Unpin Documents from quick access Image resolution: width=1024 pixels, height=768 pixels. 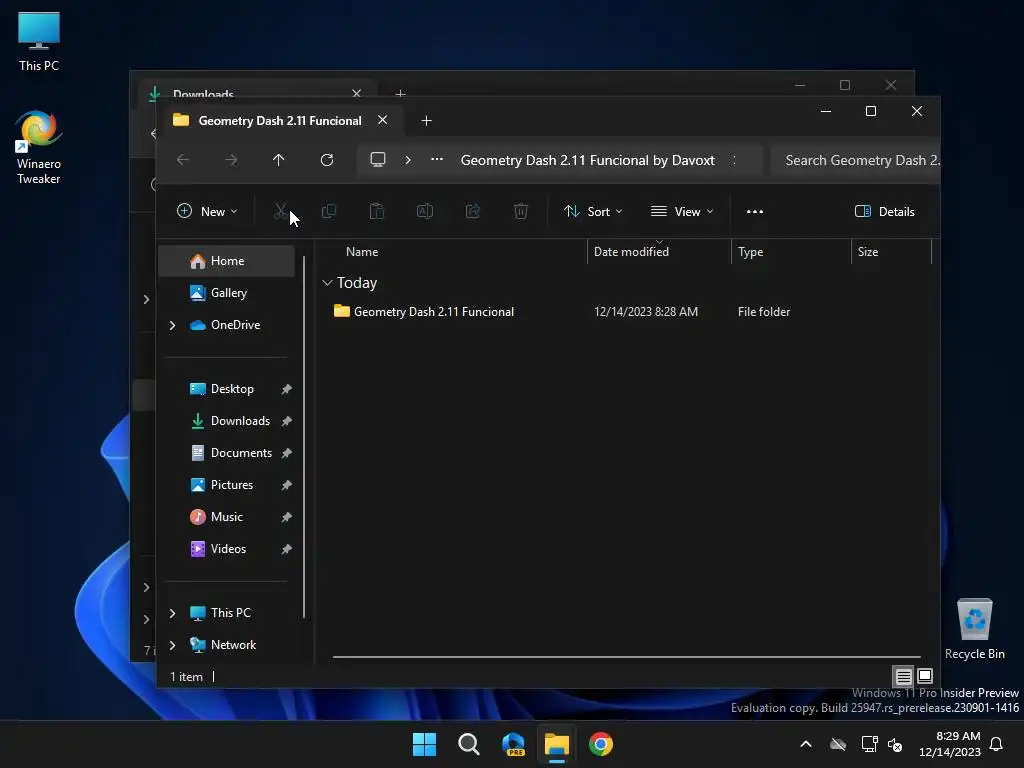coord(286,453)
